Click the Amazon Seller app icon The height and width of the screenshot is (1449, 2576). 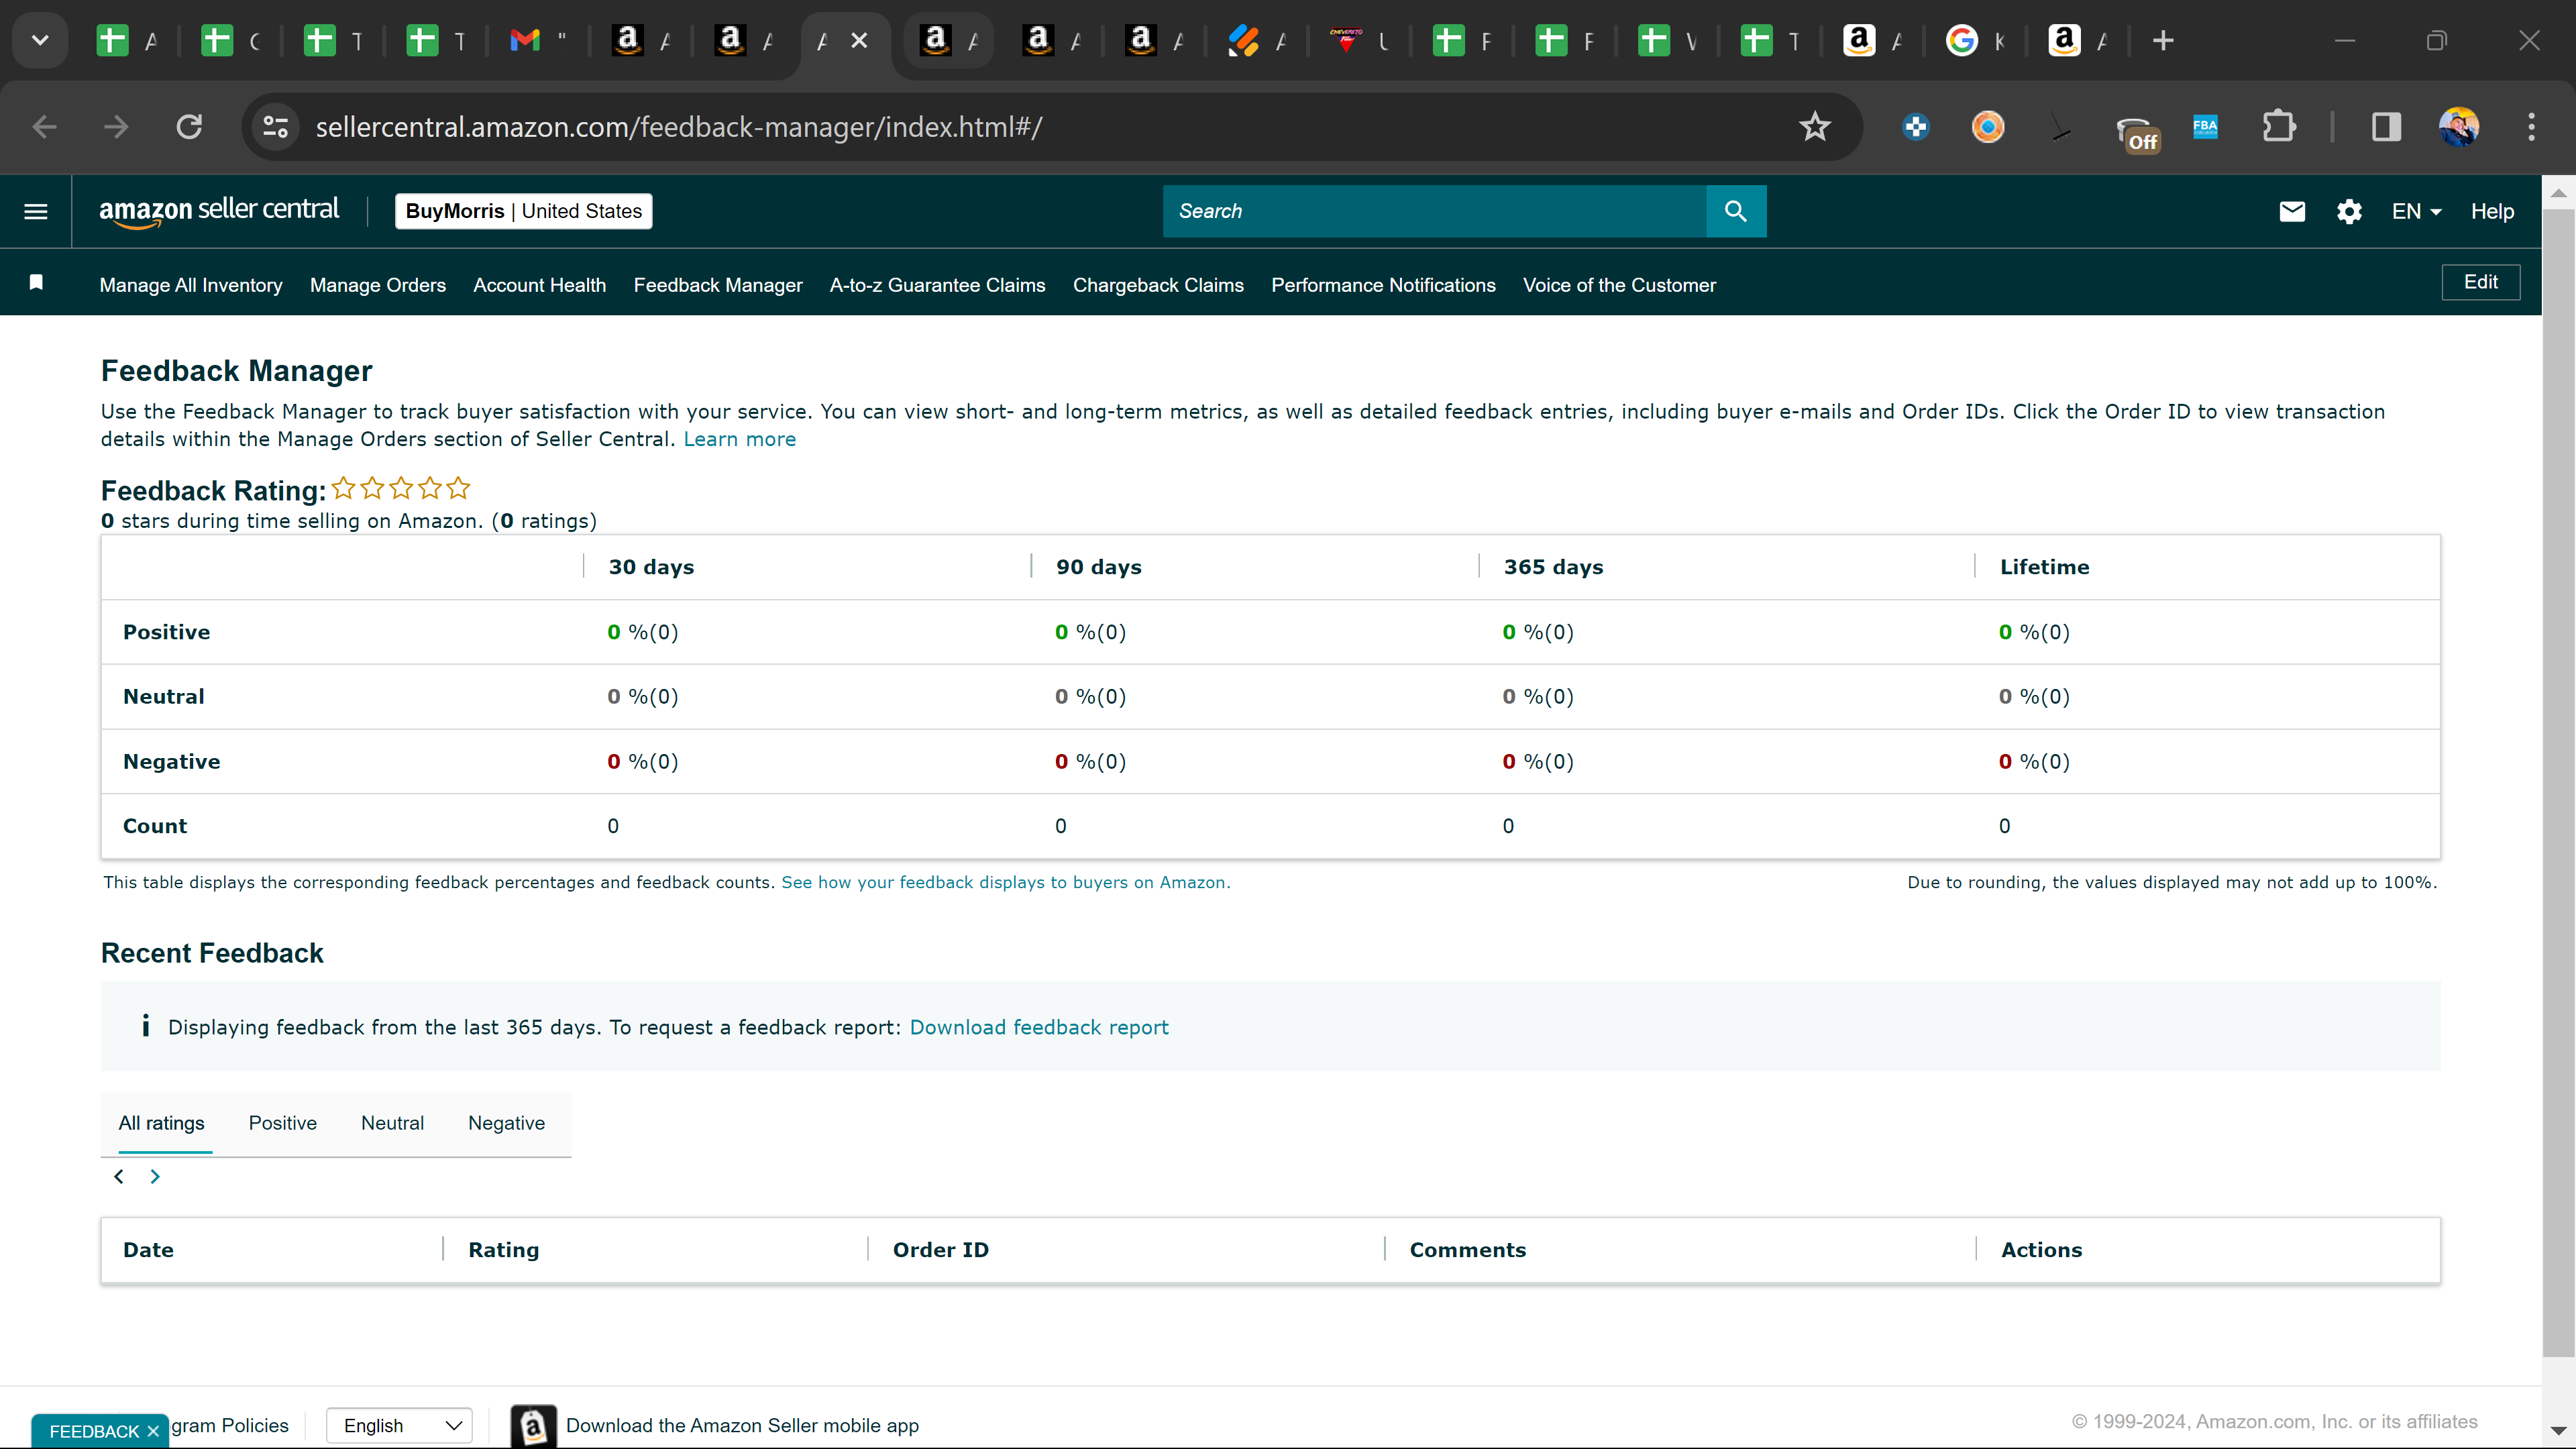tap(533, 1425)
